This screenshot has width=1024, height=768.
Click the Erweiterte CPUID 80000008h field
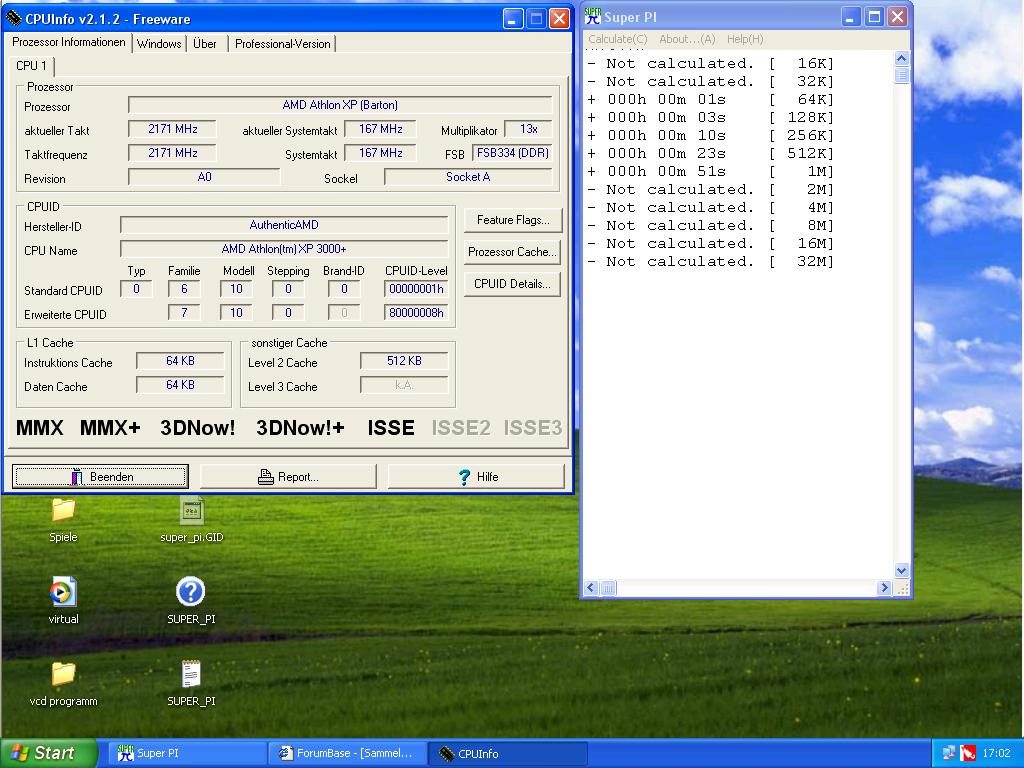(x=416, y=313)
